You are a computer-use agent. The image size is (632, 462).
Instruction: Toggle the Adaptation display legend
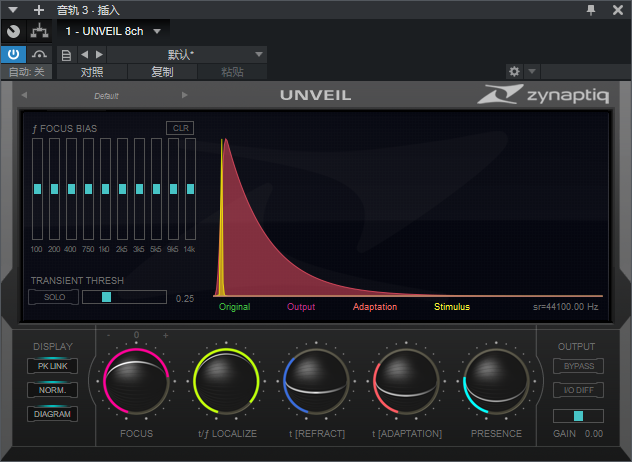click(375, 307)
